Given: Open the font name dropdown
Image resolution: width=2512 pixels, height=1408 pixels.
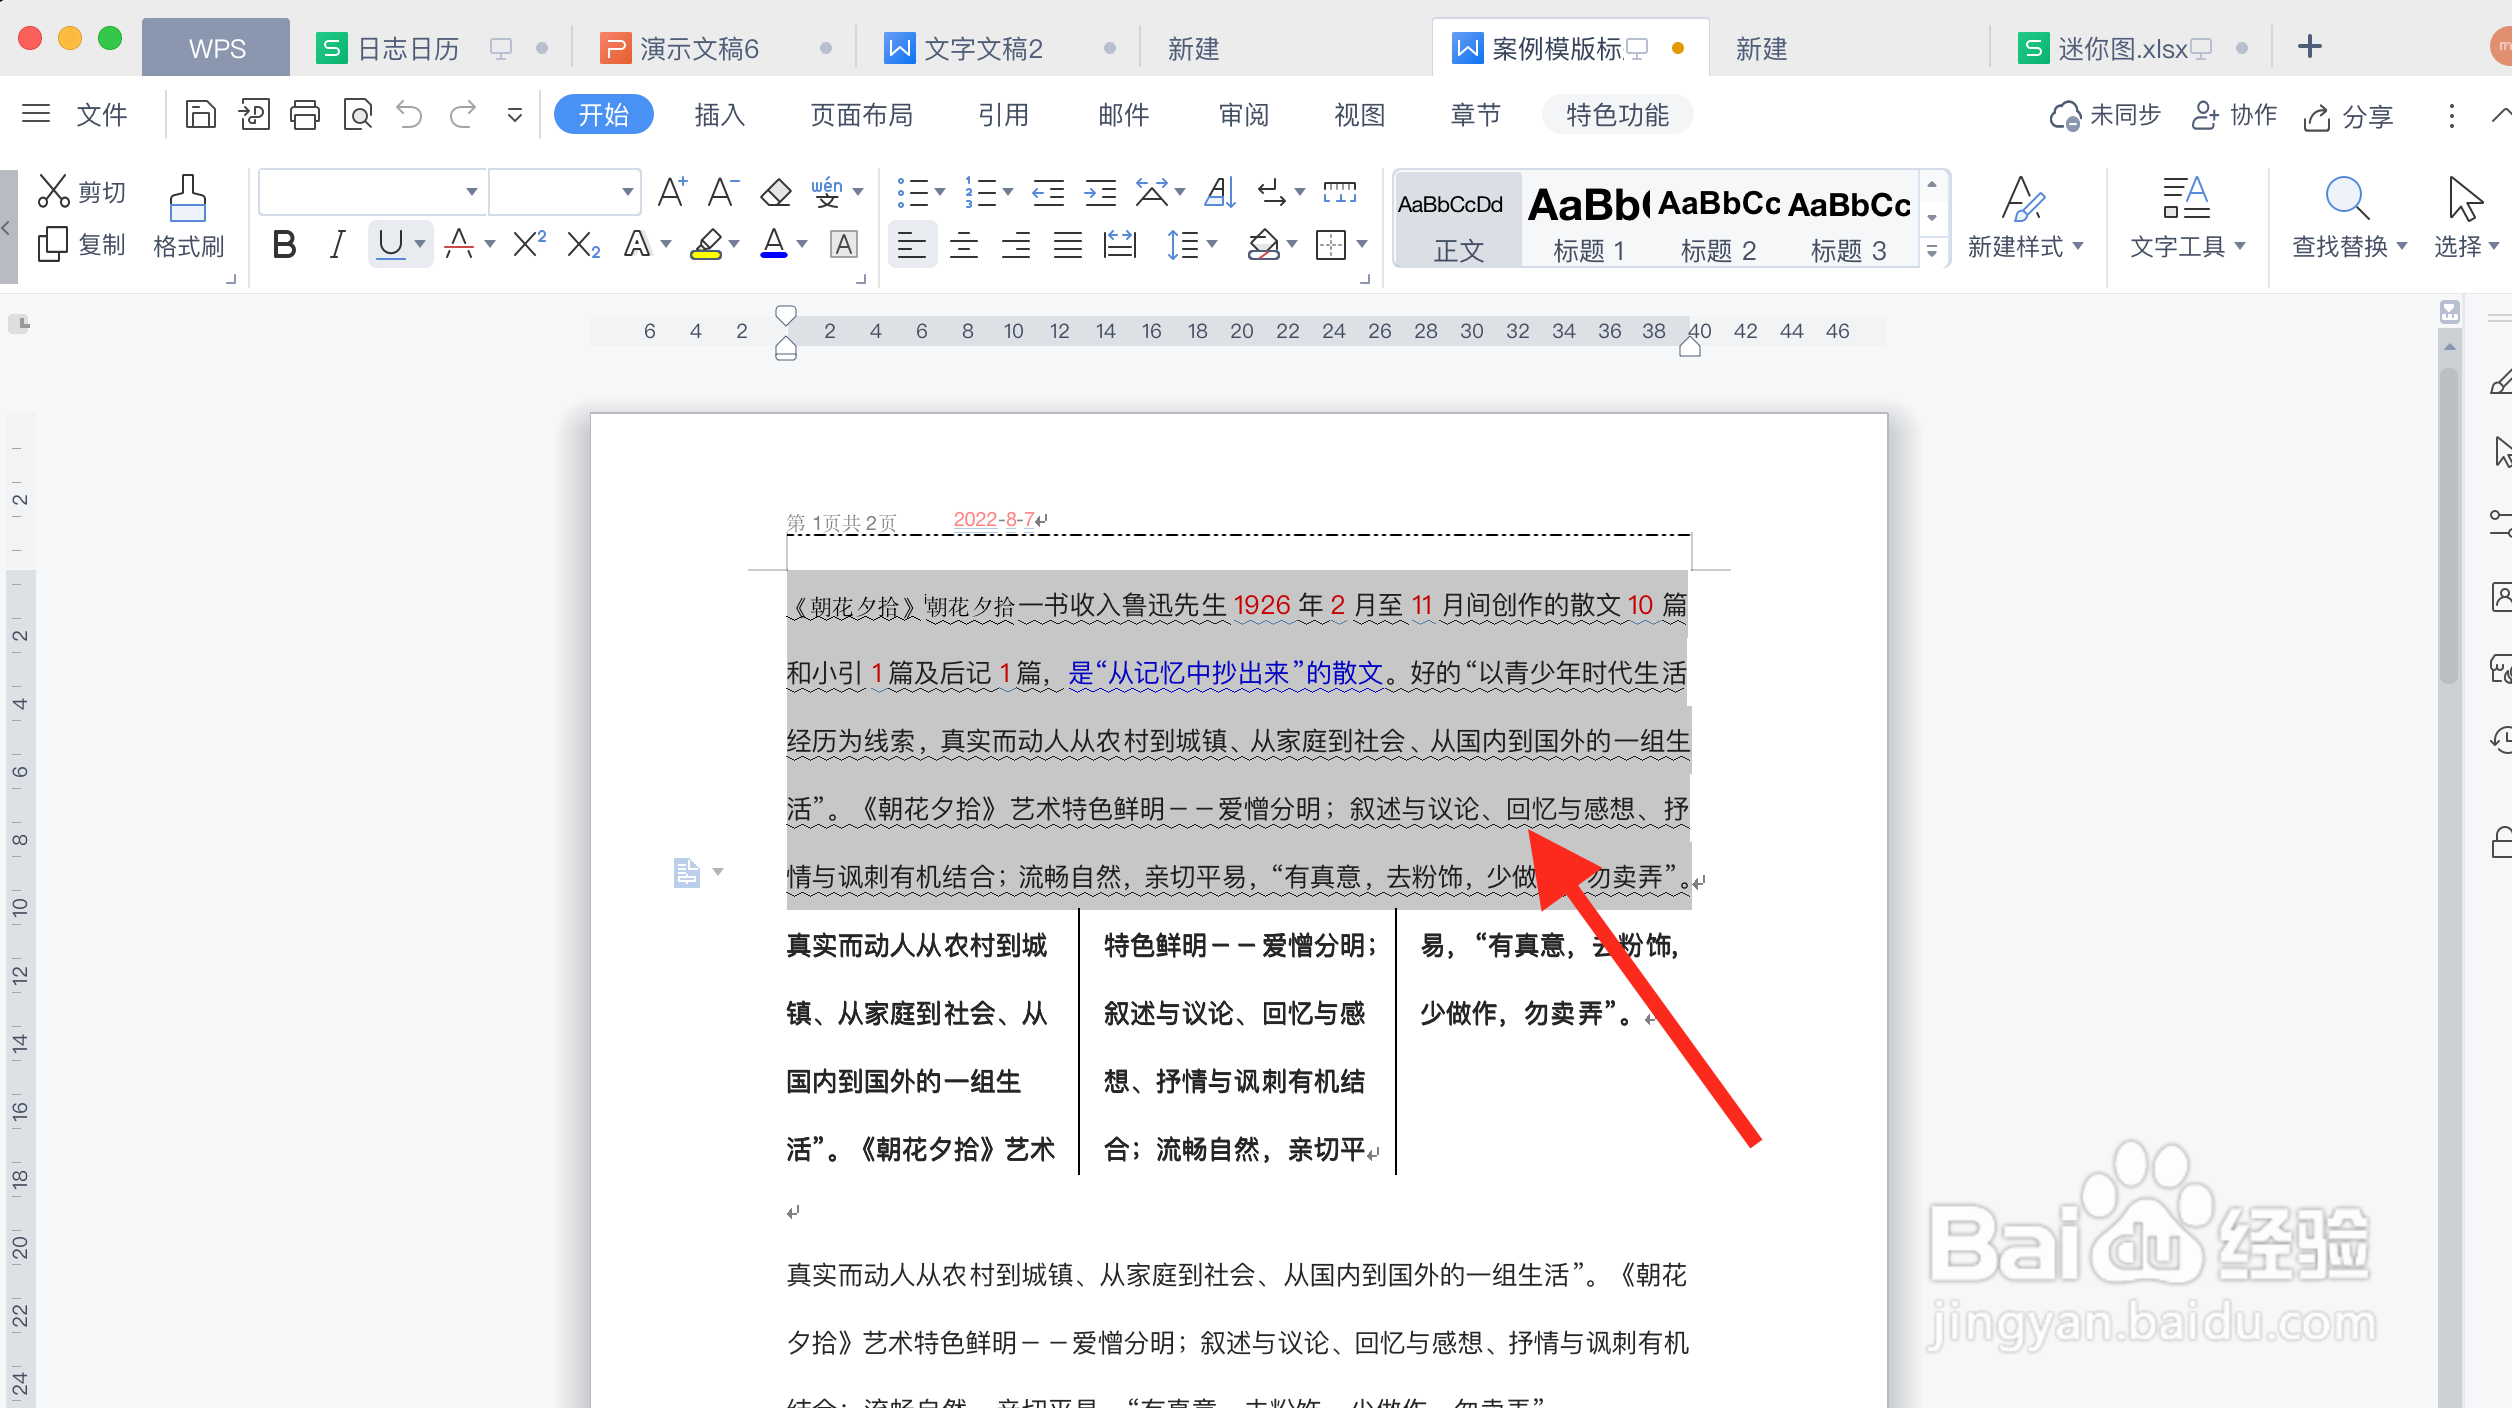Looking at the screenshot, I should click(471, 192).
